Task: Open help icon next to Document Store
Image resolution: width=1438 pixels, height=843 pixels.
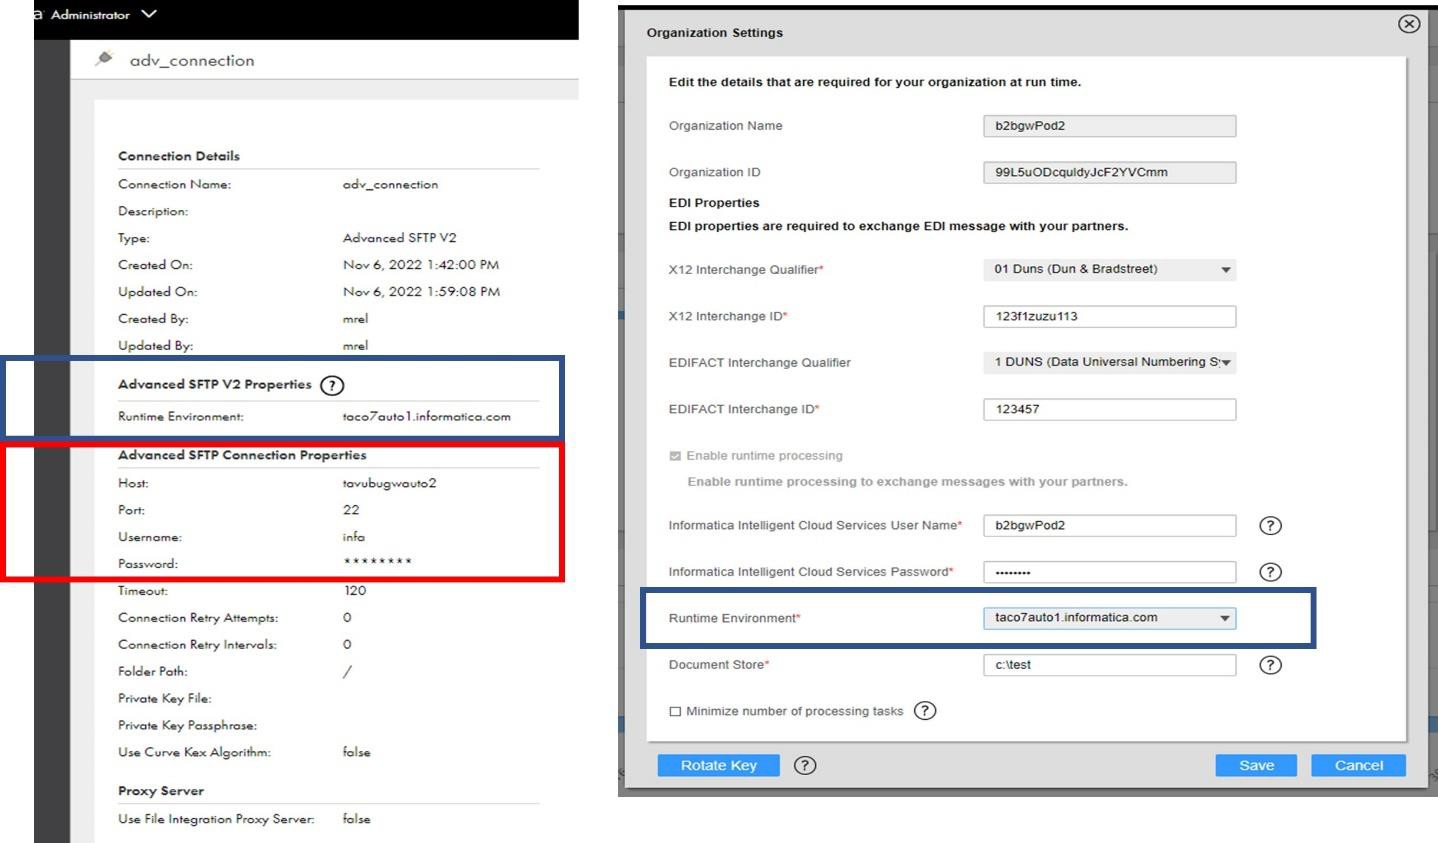Action: [1270, 665]
